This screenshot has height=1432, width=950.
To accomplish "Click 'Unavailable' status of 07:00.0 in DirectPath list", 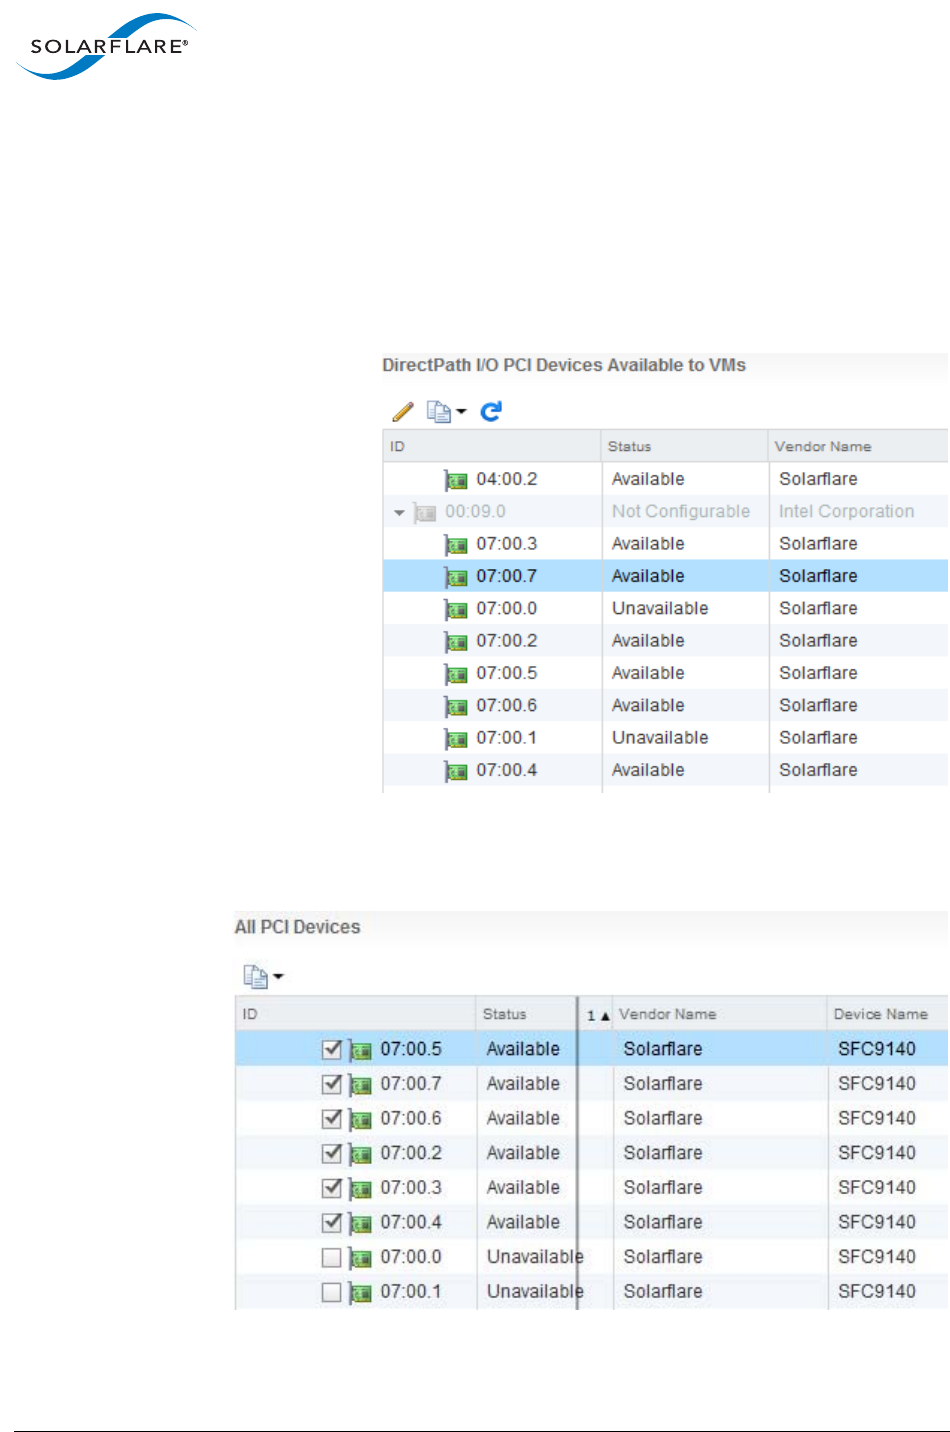I will [660, 608].
